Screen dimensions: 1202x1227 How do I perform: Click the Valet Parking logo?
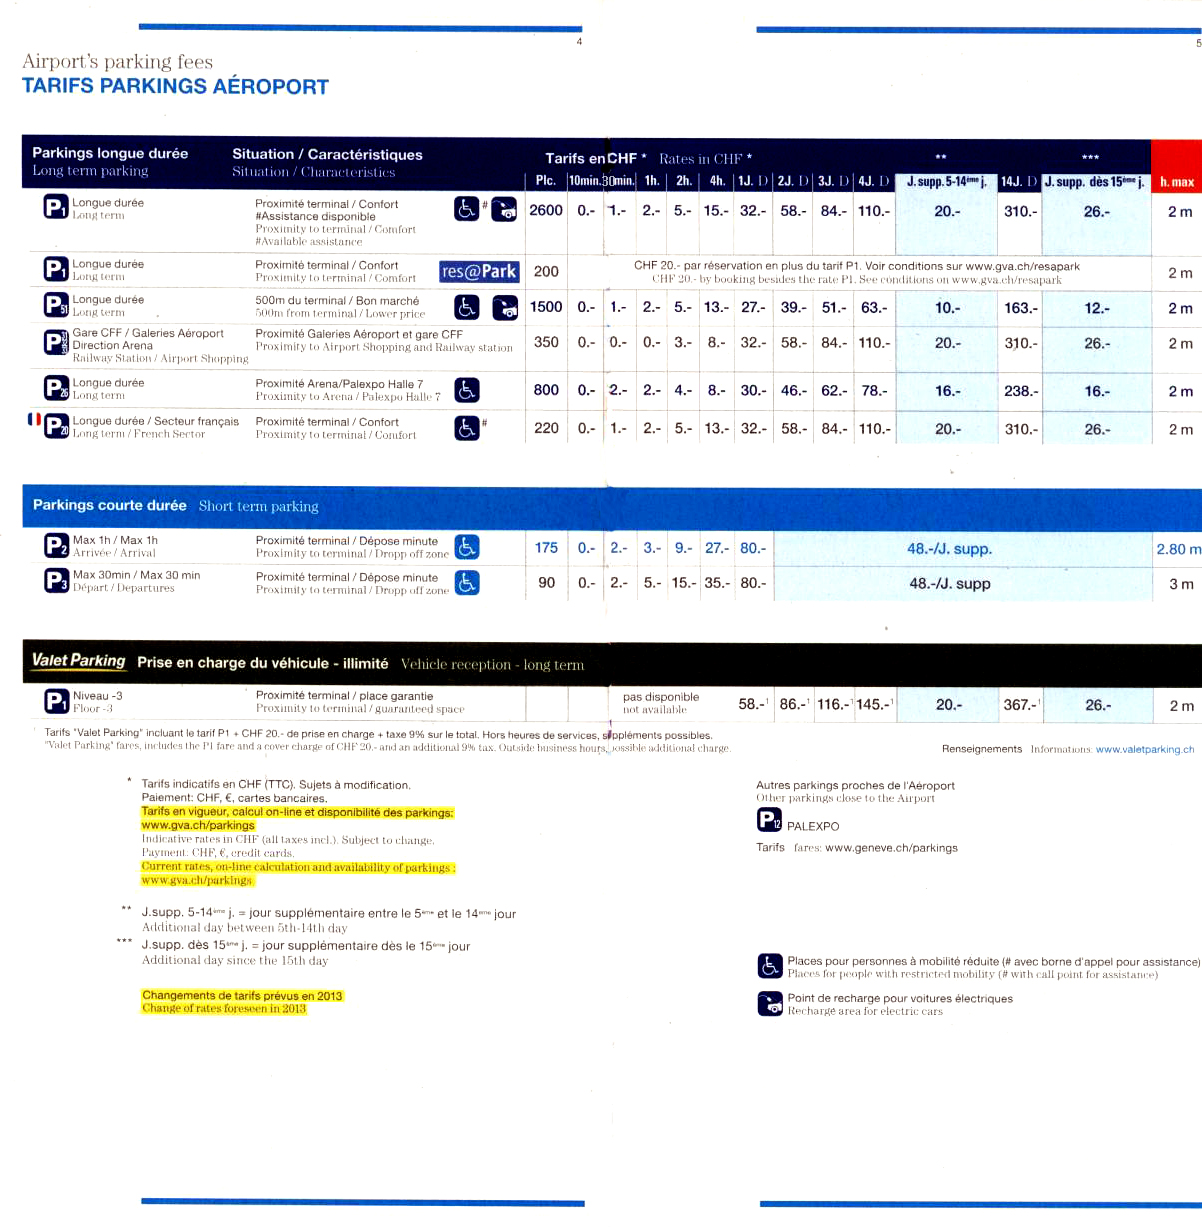pyautogui.click(x=78, y=661)
